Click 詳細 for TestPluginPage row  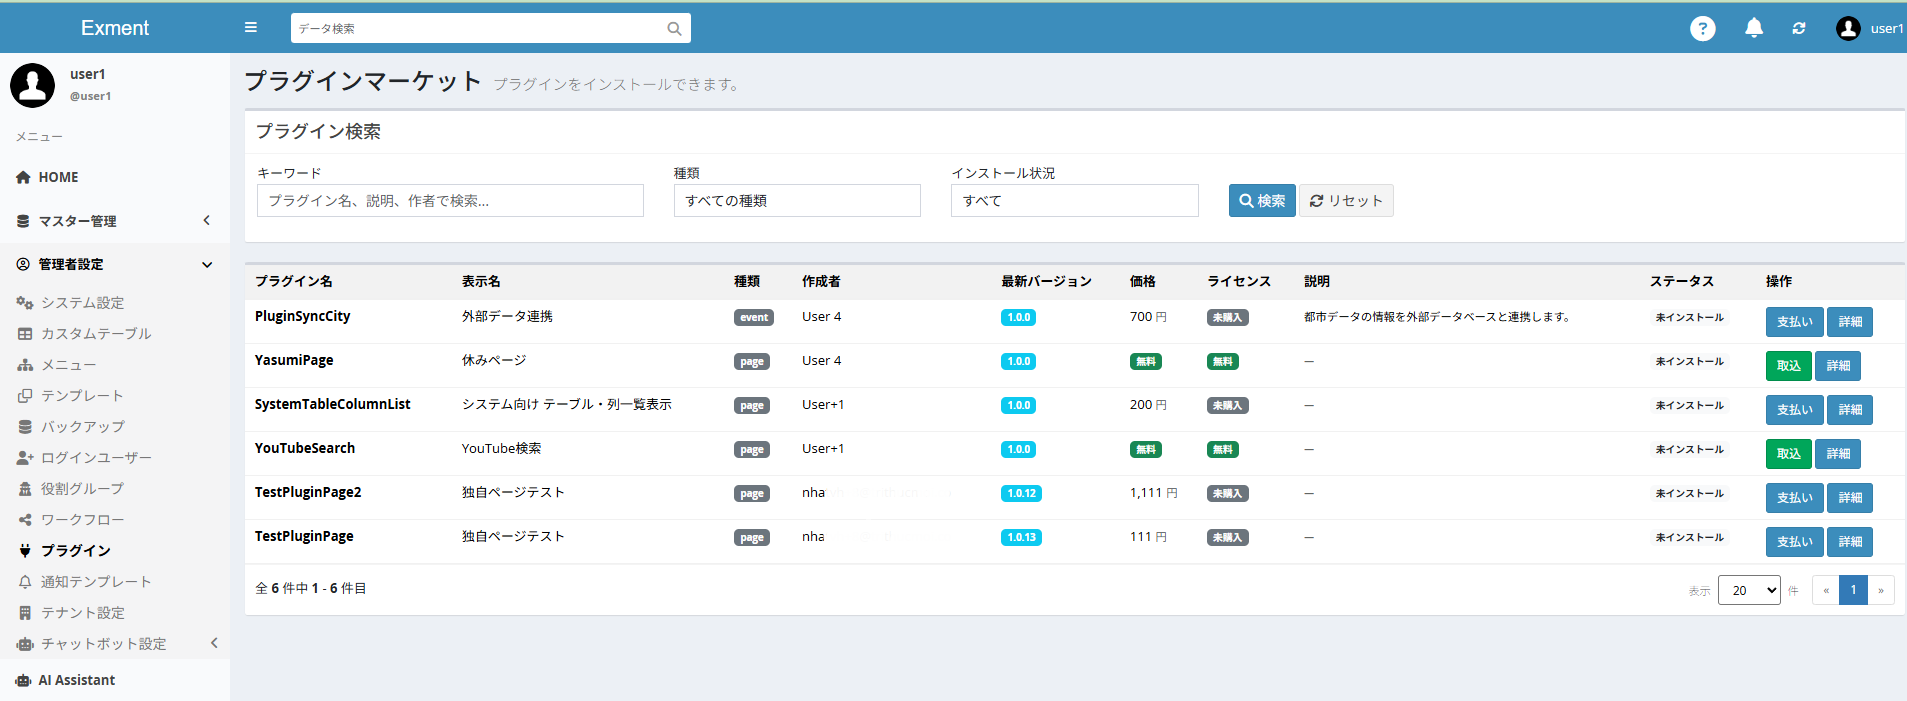coord(1850,542)
